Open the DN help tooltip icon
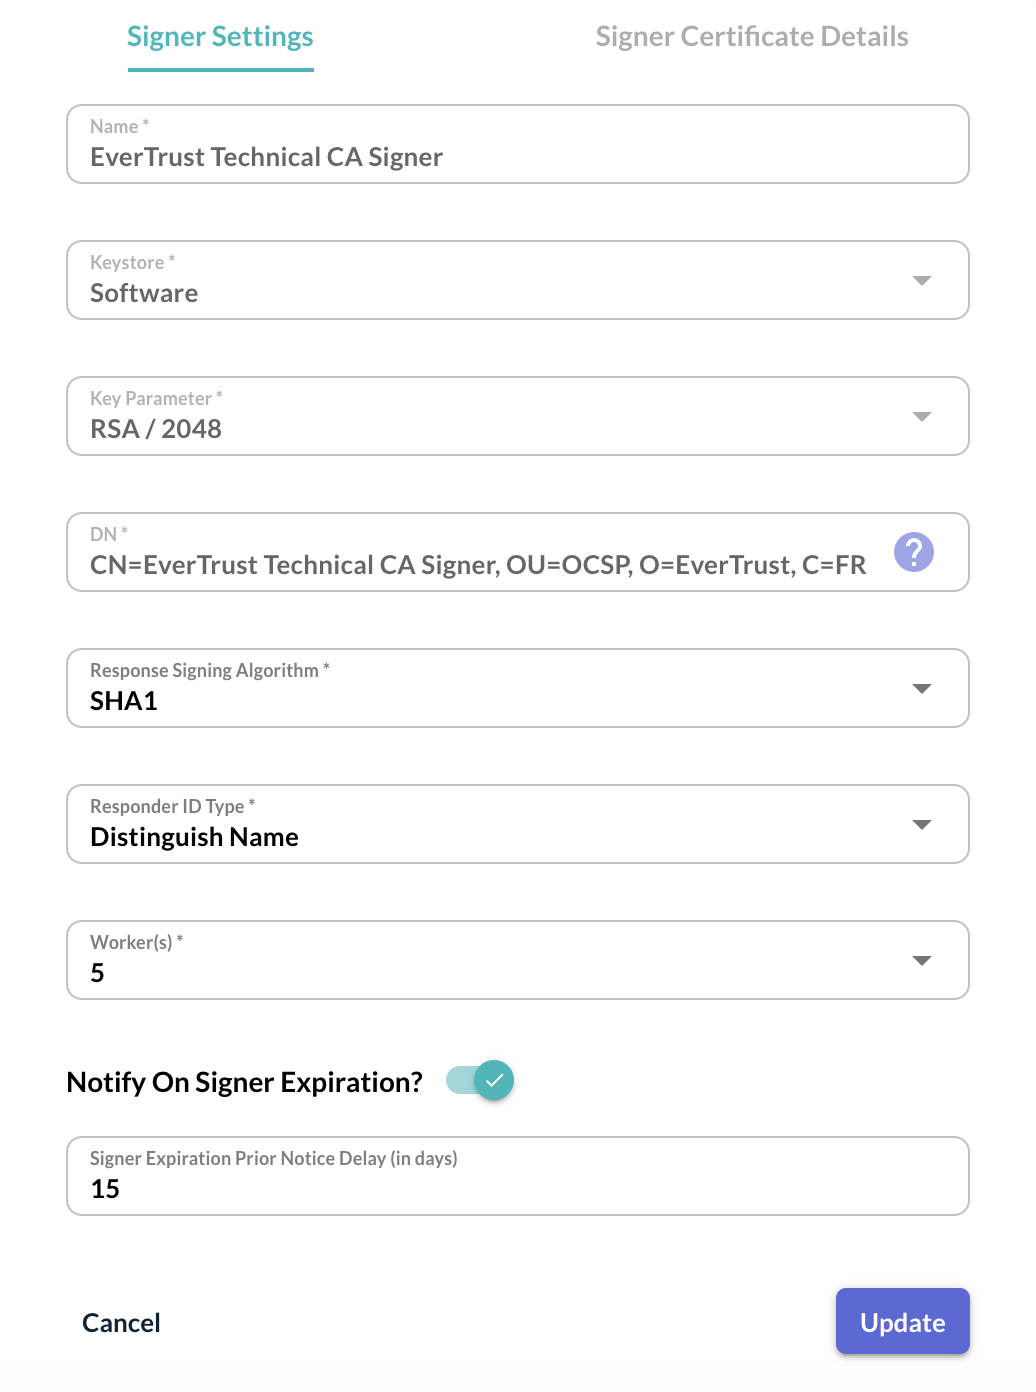 point(913,551)
